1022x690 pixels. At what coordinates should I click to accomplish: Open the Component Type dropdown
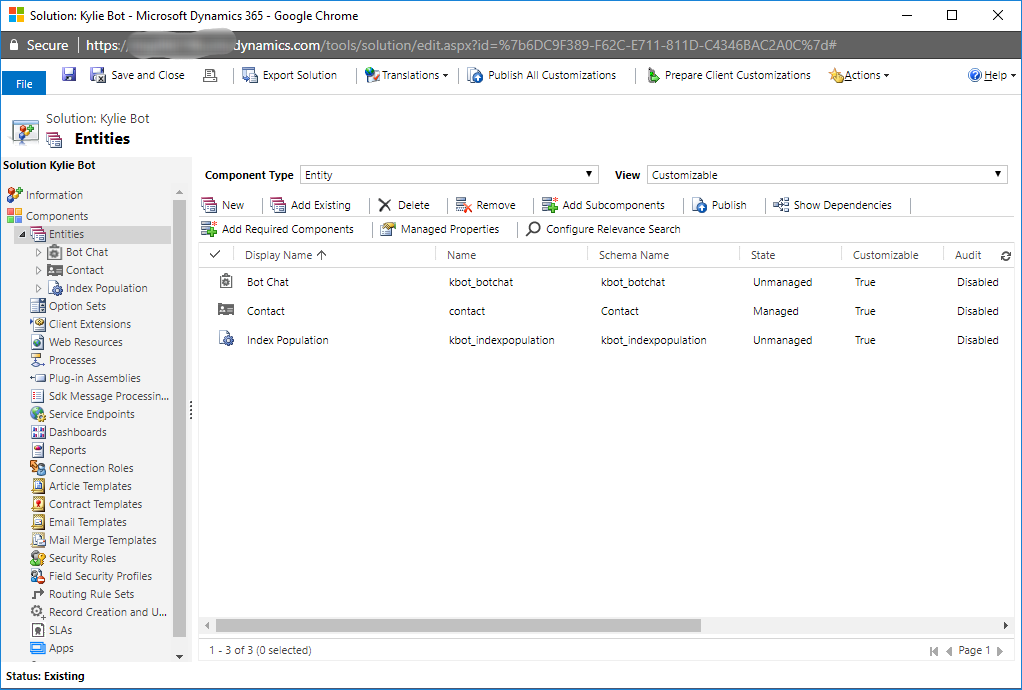(449, 175)
